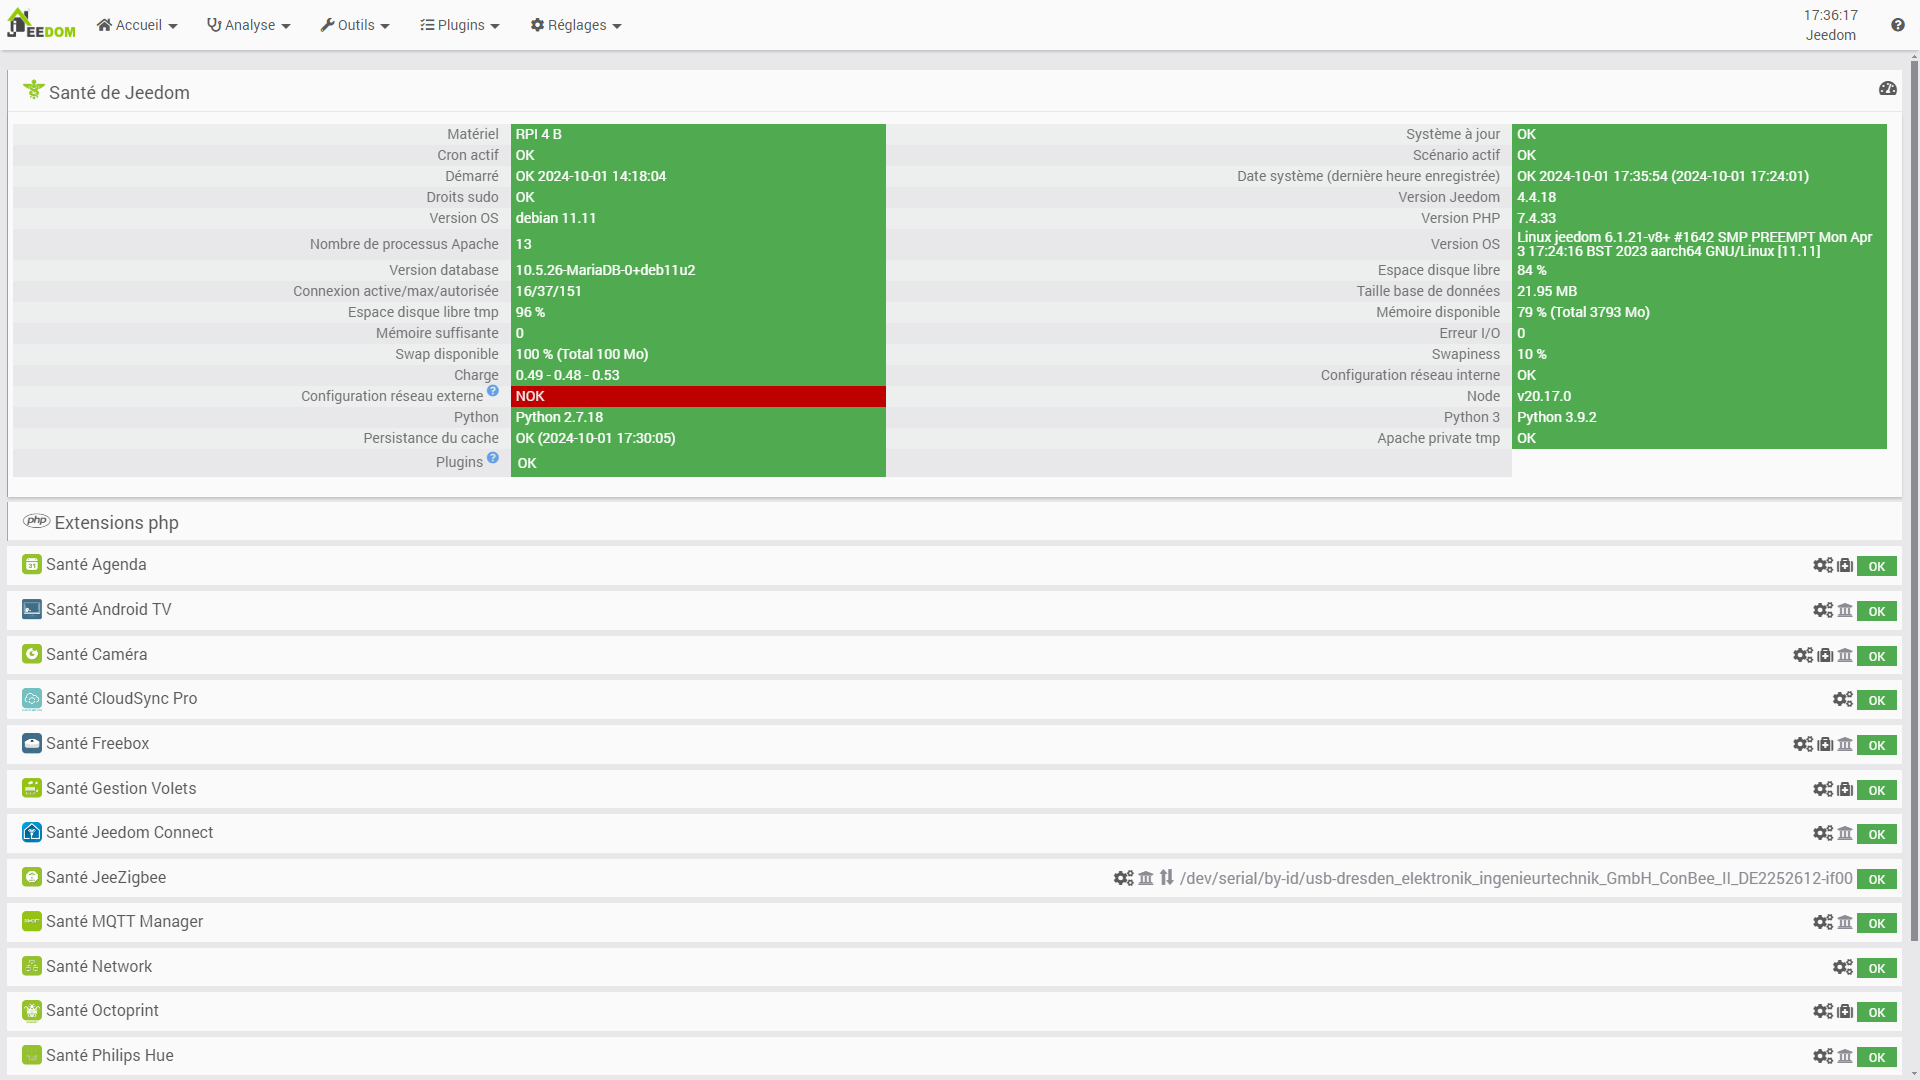Click OK status button for Santé MQTT Manager

coord(1876,923)
